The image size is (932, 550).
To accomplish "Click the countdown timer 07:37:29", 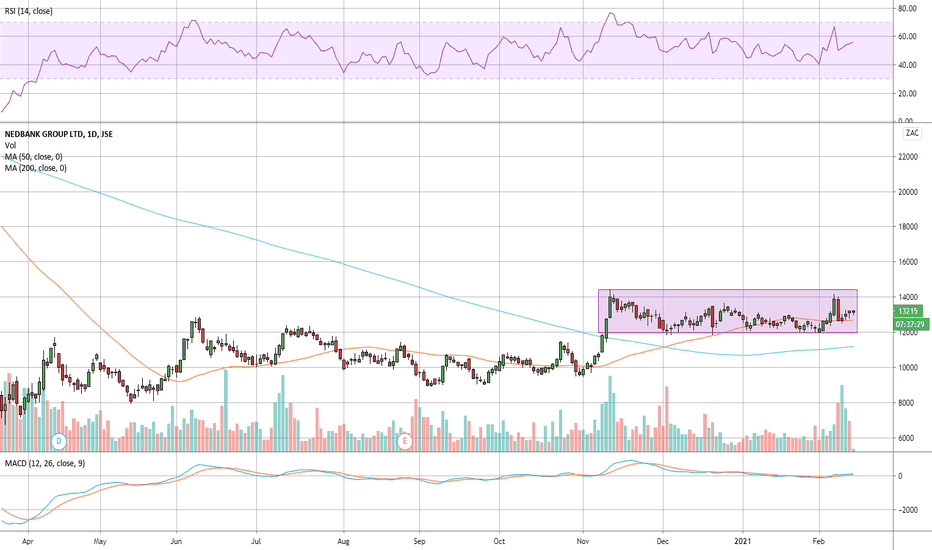I will click(x=910, y=325).
